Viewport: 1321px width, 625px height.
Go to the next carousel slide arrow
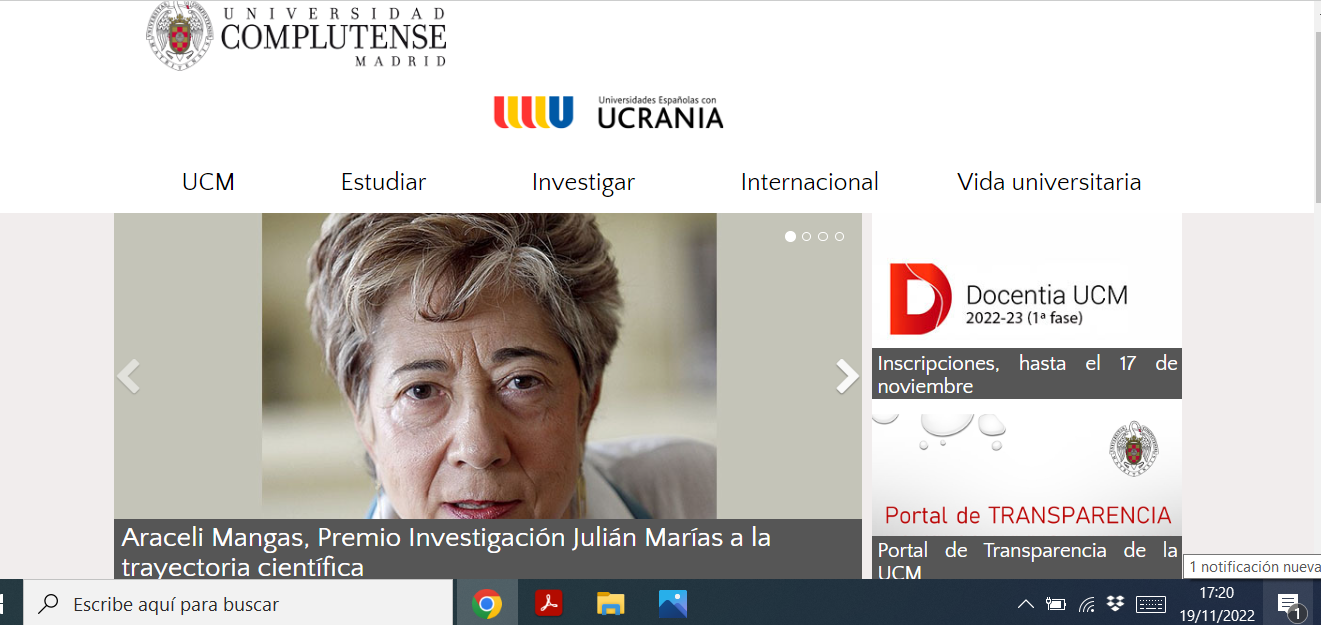(847, 376)
